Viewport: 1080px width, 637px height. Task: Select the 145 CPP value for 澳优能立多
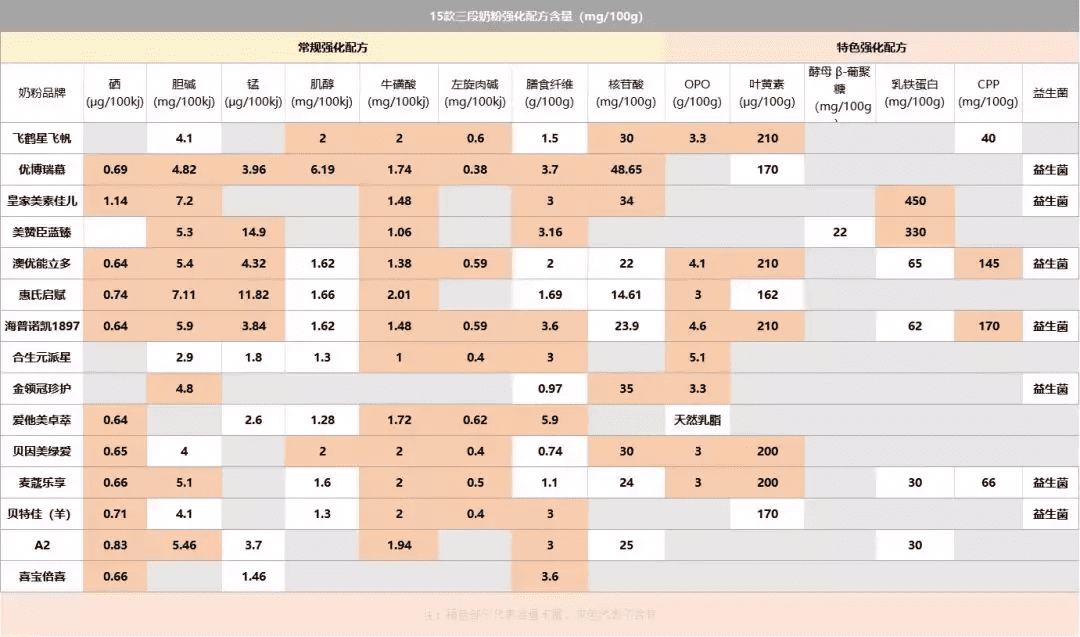tap(988, 264)
